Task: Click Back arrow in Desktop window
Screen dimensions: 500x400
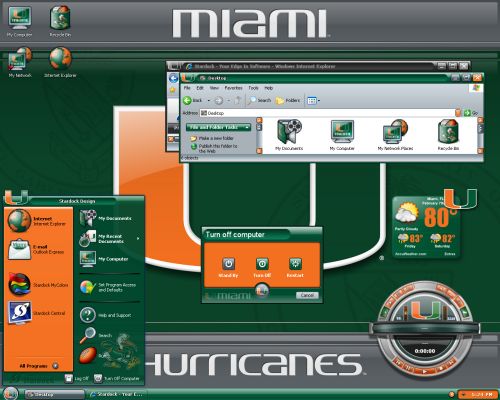Action: [x=193, y=100]
